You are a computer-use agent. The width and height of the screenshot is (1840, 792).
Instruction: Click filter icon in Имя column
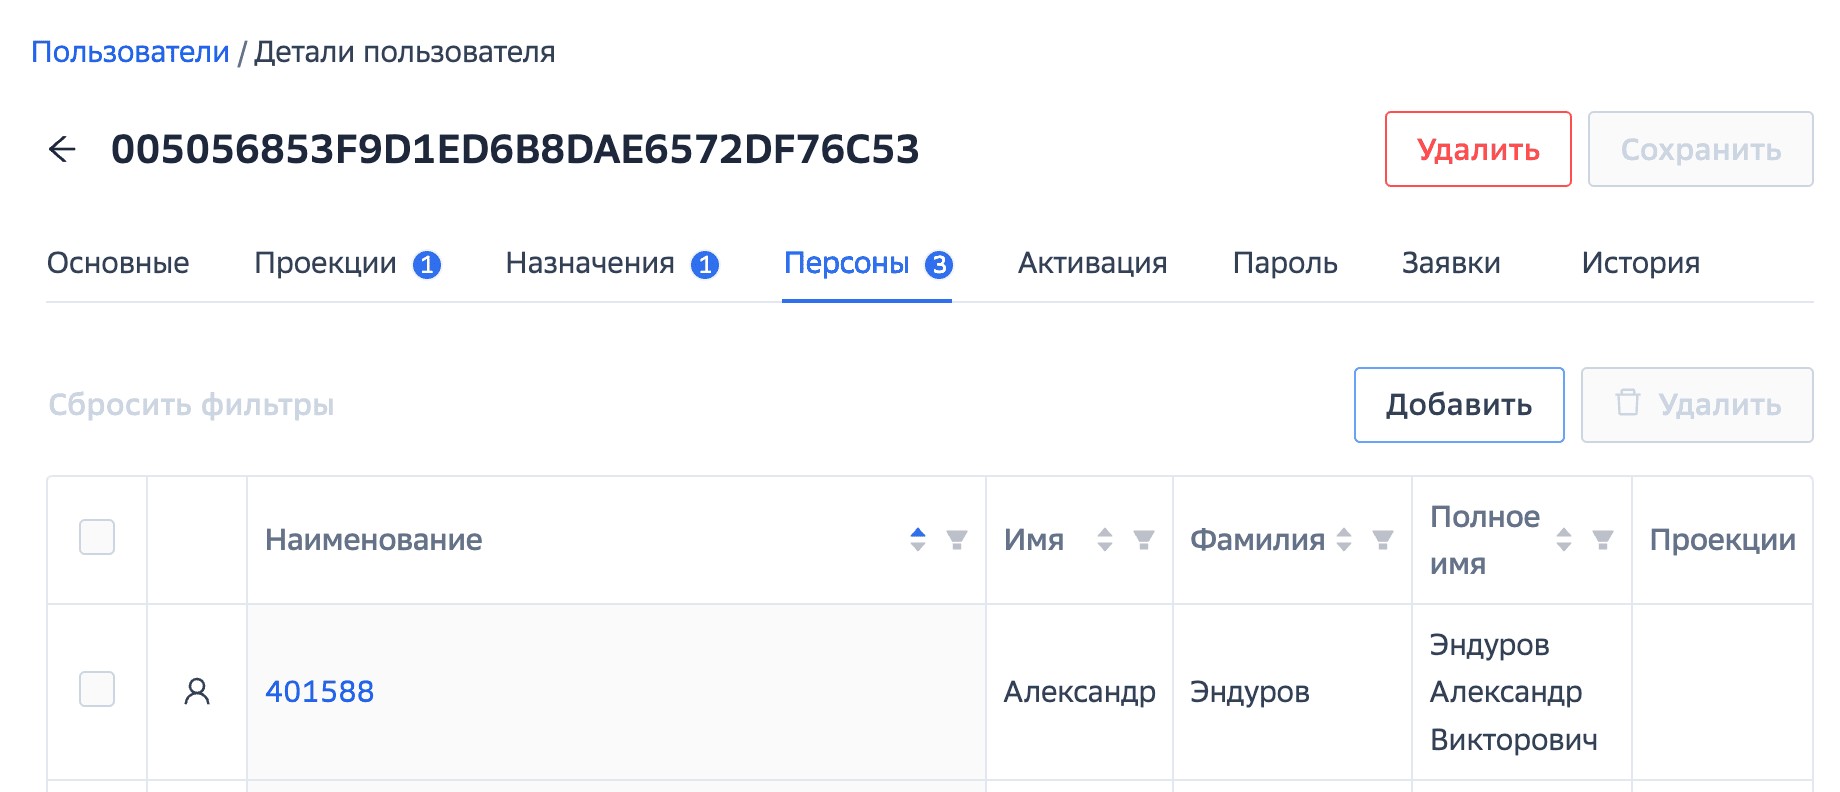(1144, 540)
